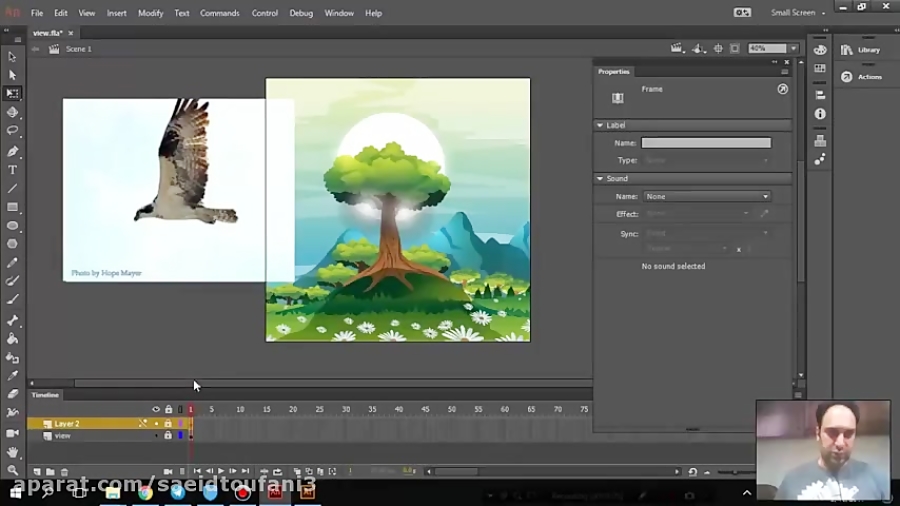
Task: Toggle Onion Skin in timeline
Action: tap(297, 472)
